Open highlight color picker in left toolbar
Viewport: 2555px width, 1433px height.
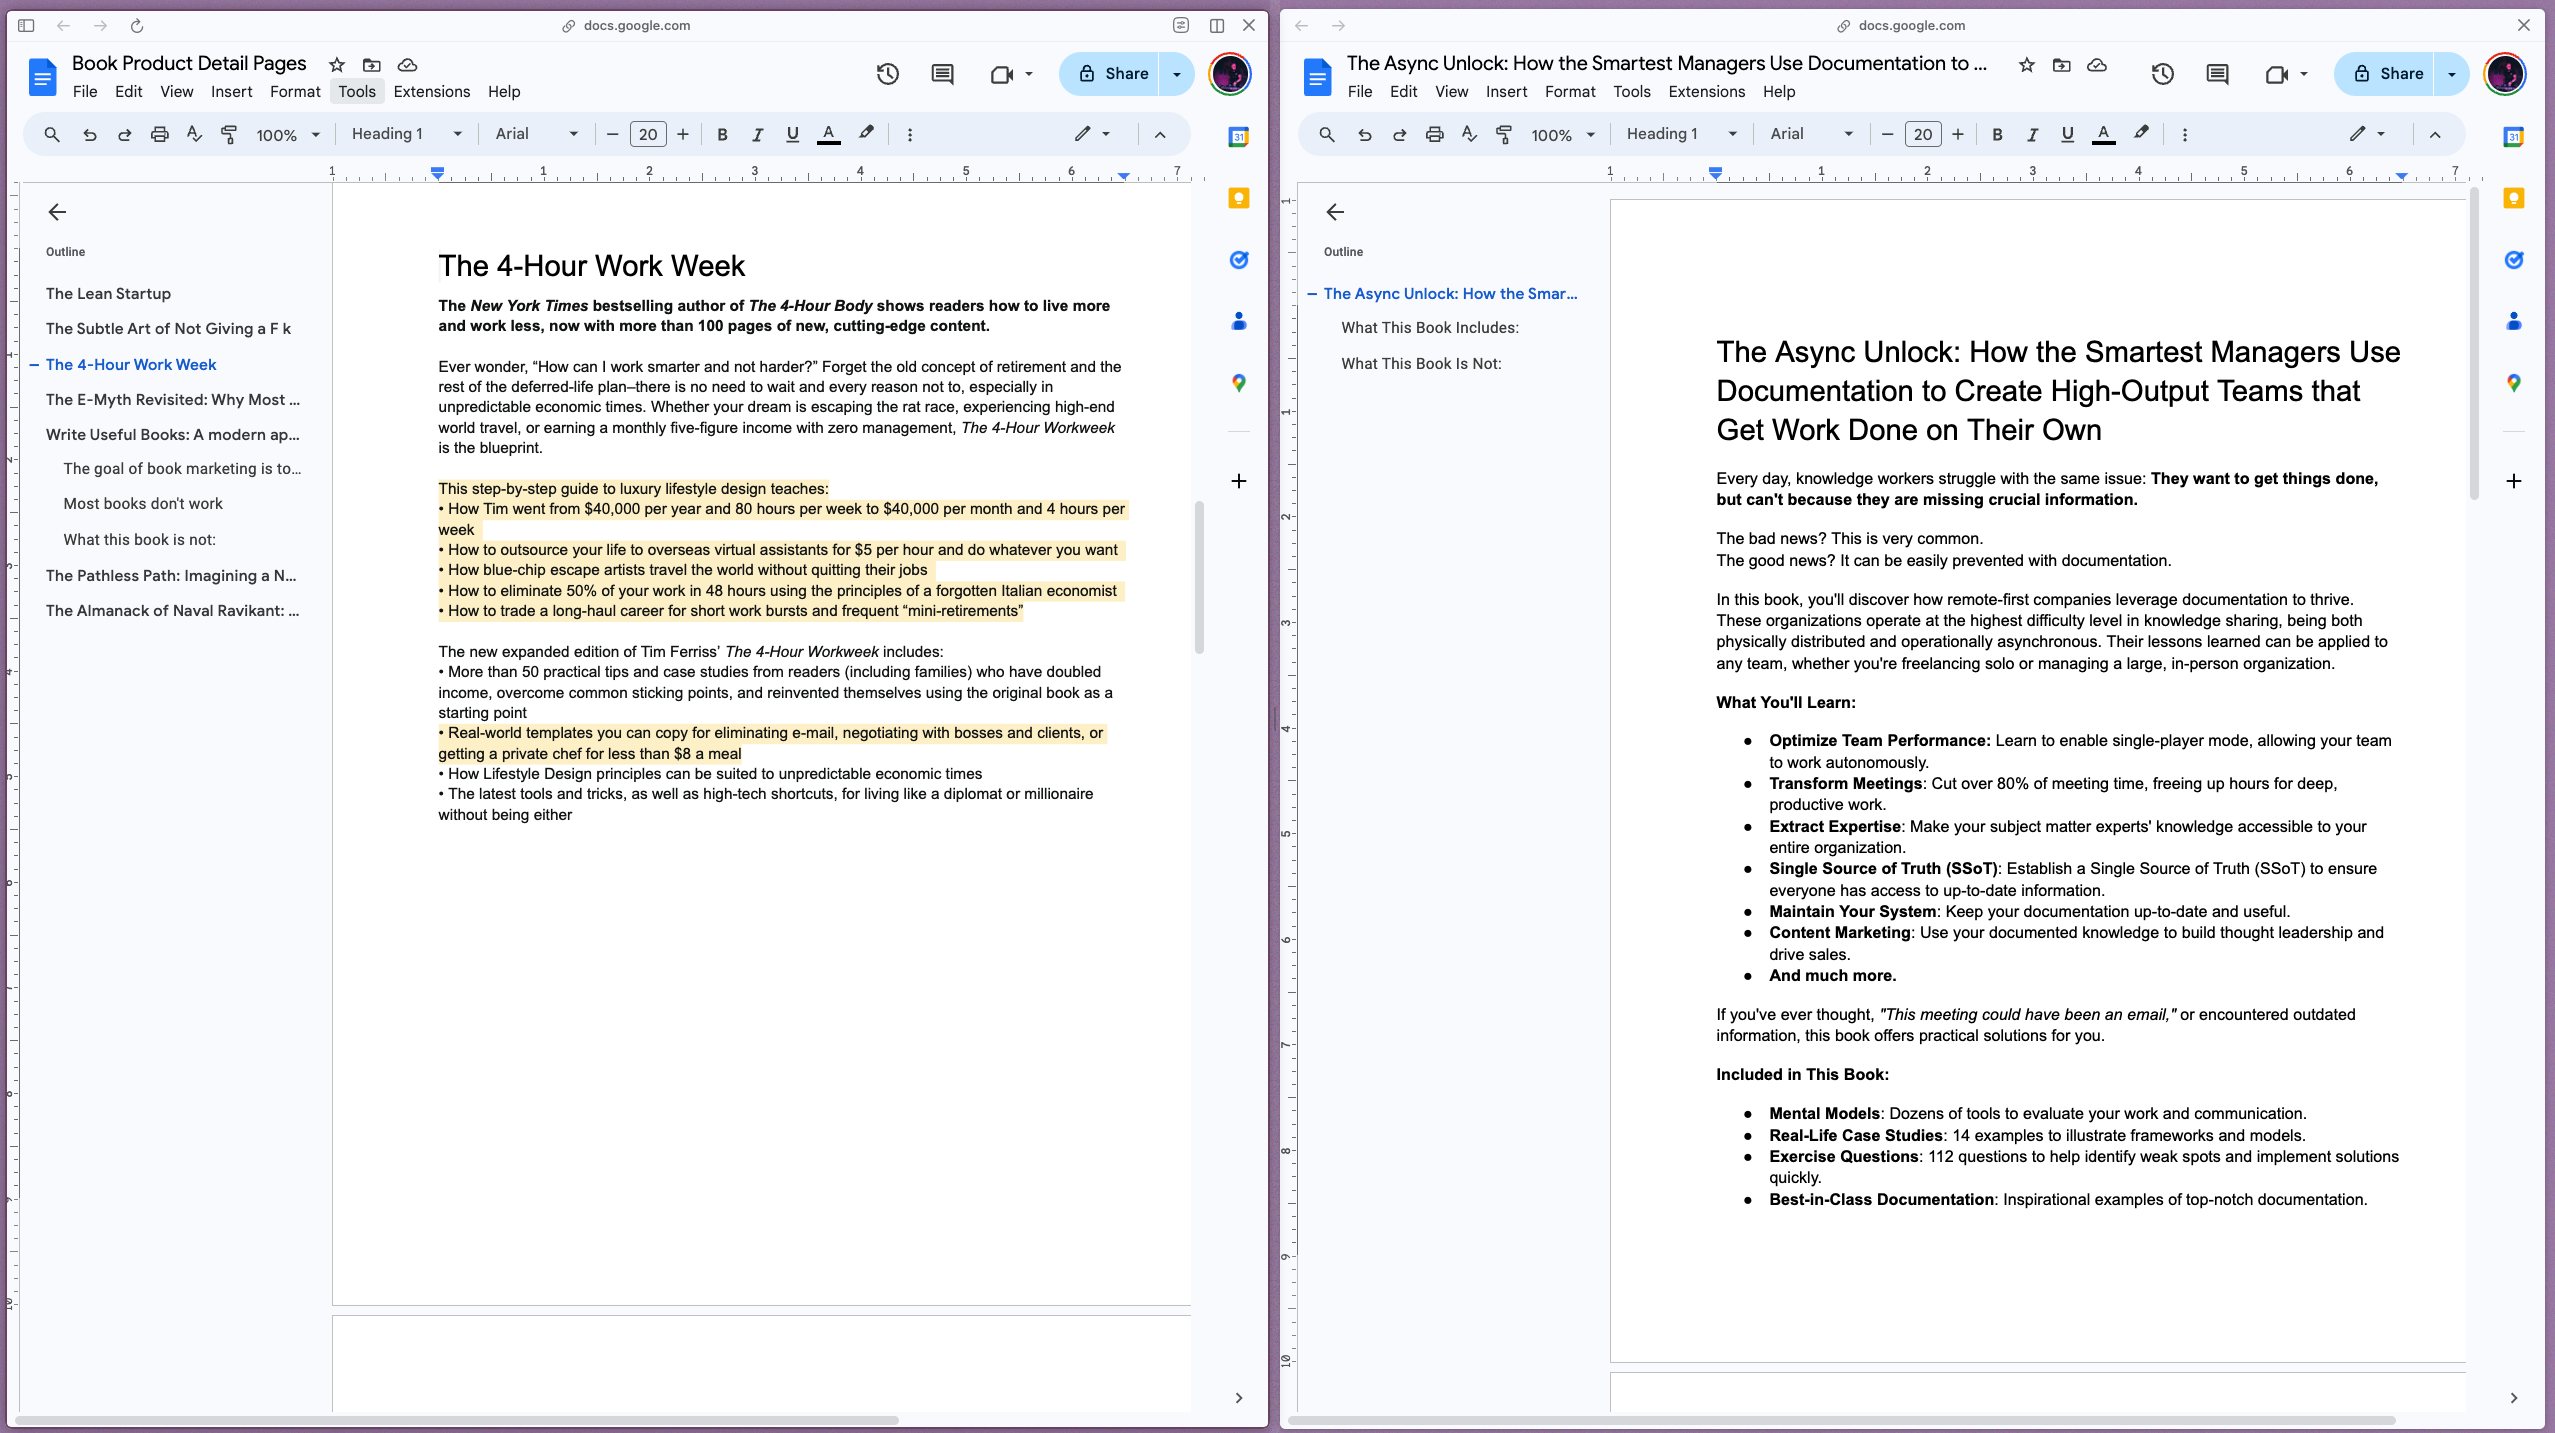[x=866, y=134]
